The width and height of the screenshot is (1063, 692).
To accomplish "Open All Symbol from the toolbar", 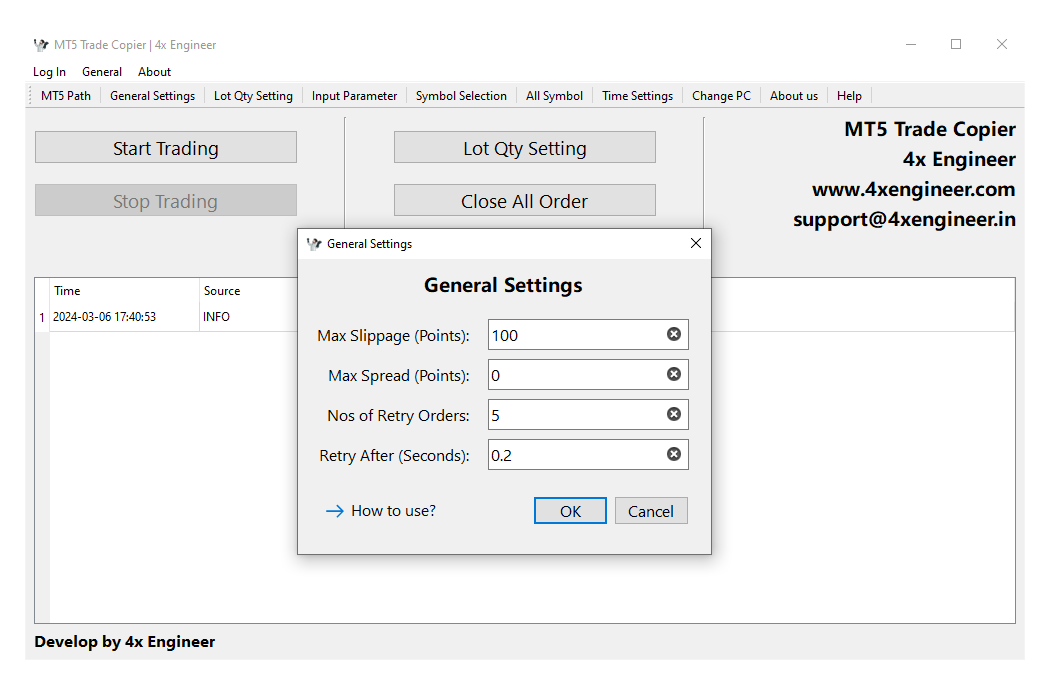I will pyautogui.click(x=555, y=96).
